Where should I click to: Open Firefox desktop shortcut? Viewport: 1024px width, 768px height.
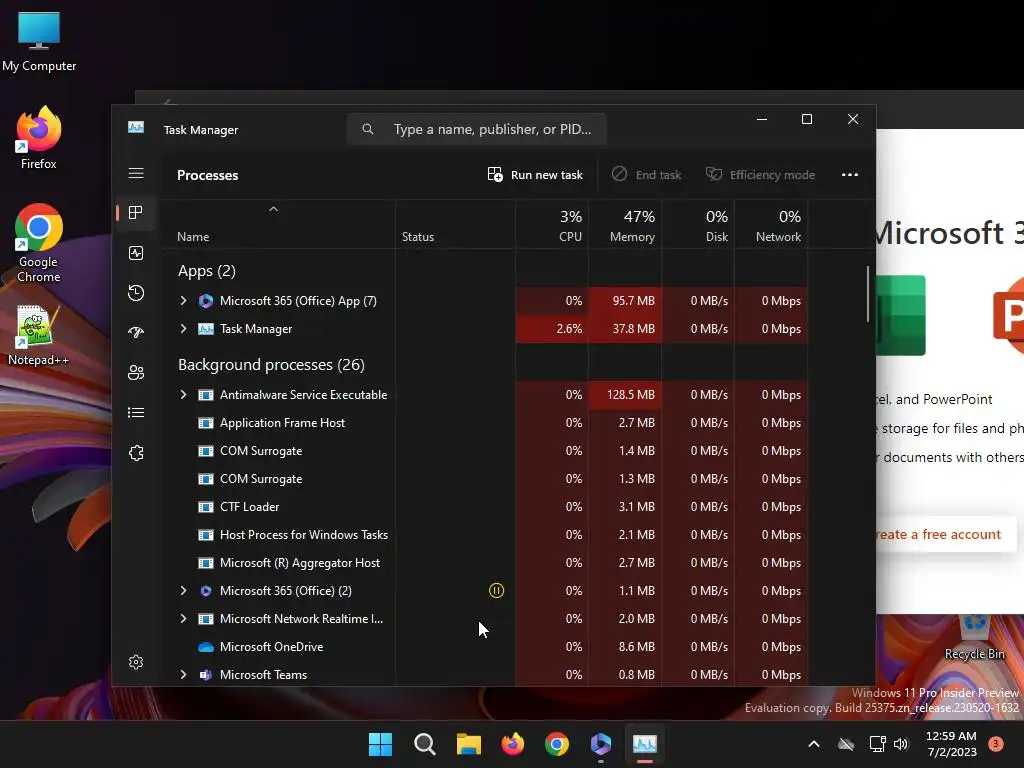tap(39, 138)
